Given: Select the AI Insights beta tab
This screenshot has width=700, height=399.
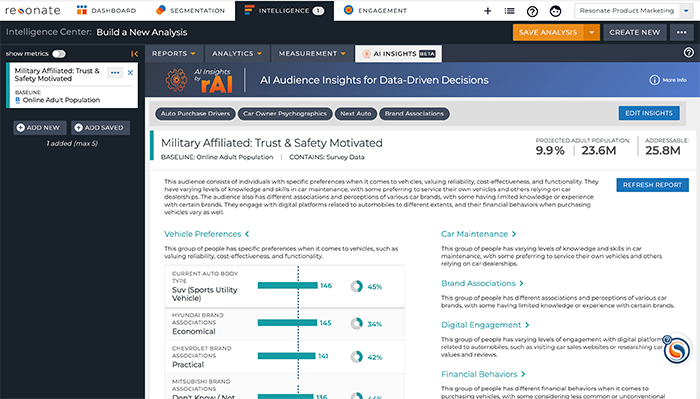Looking at the screenshot, I should pyautogui.click(x=399, y=54).
